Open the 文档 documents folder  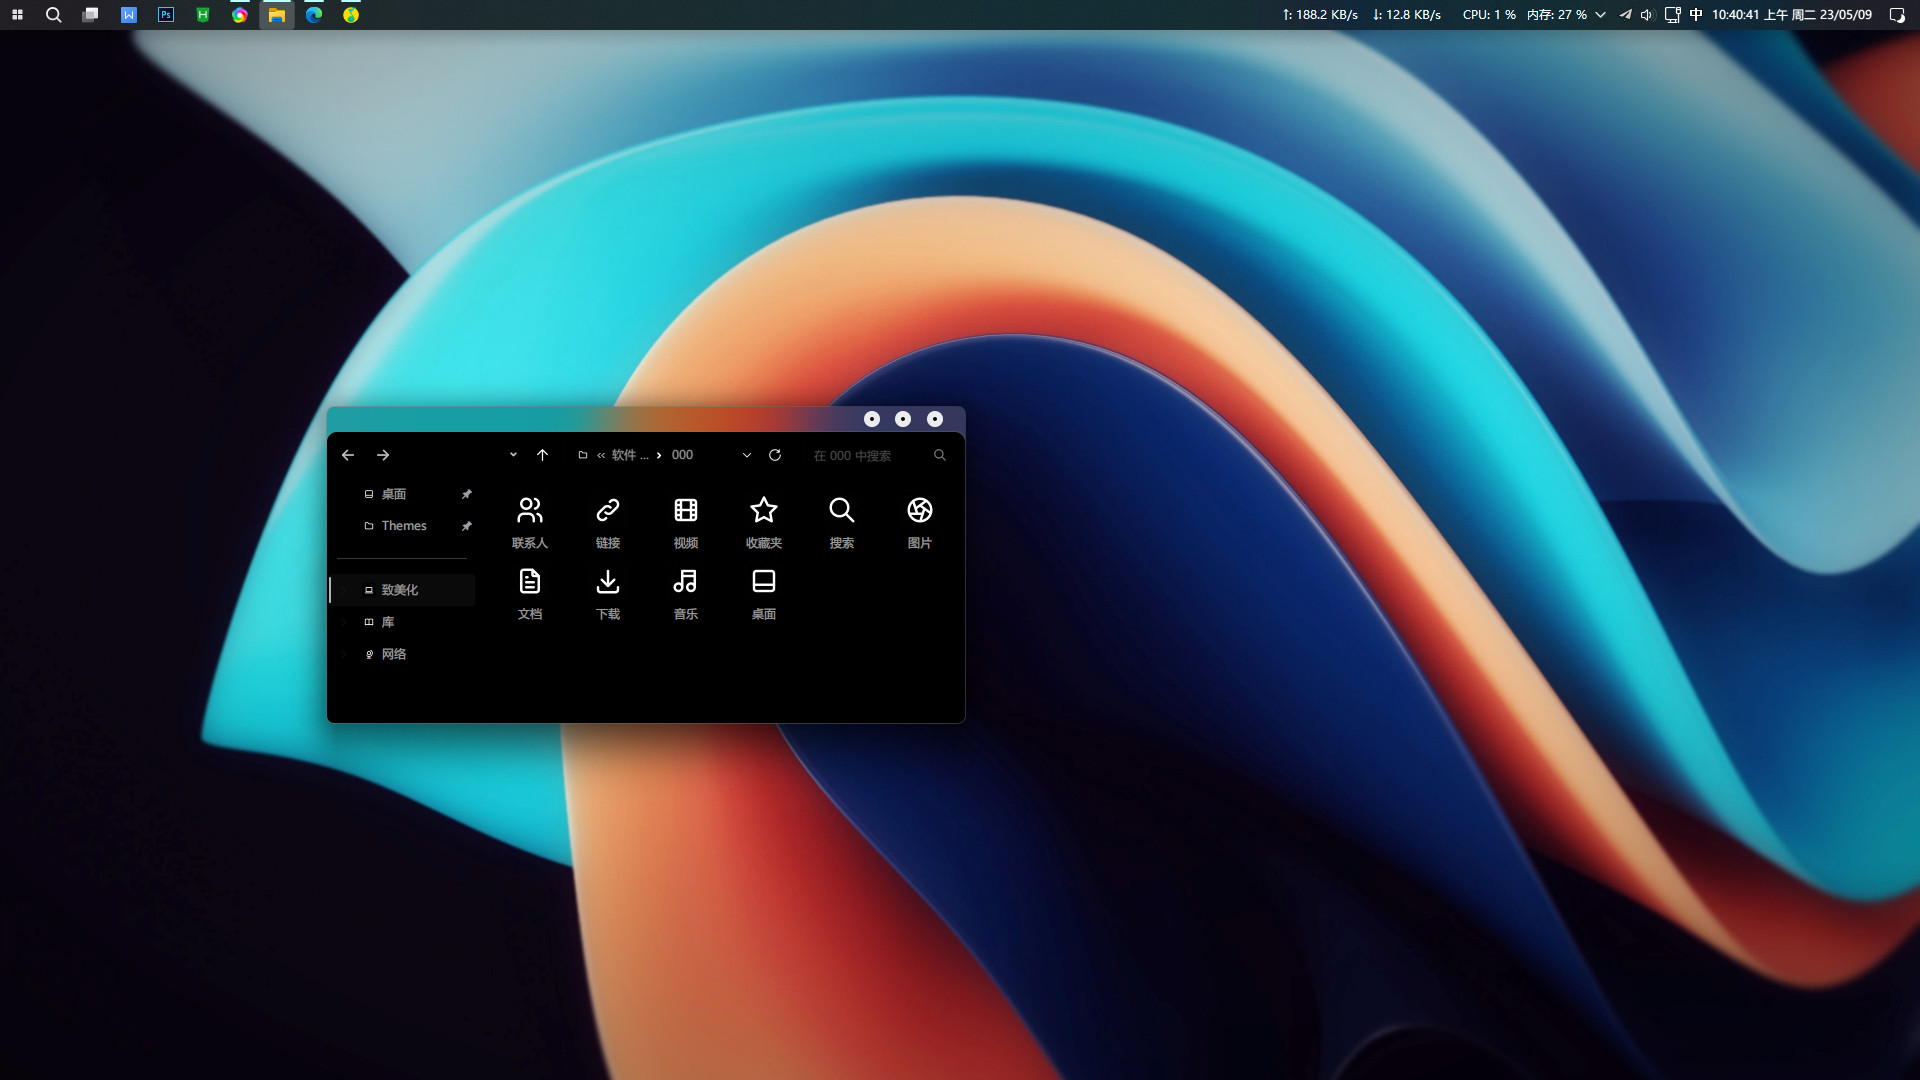tap(529, 592)
